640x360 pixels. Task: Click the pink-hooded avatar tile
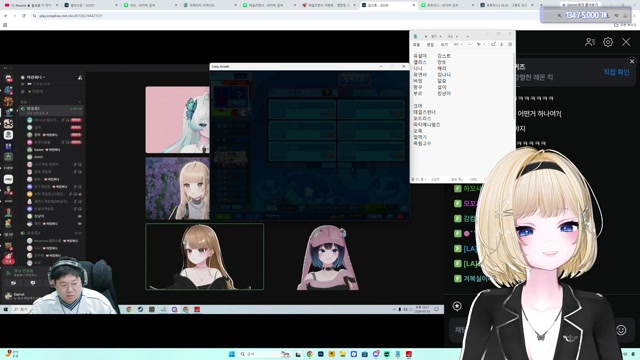[x=328, y=257]
